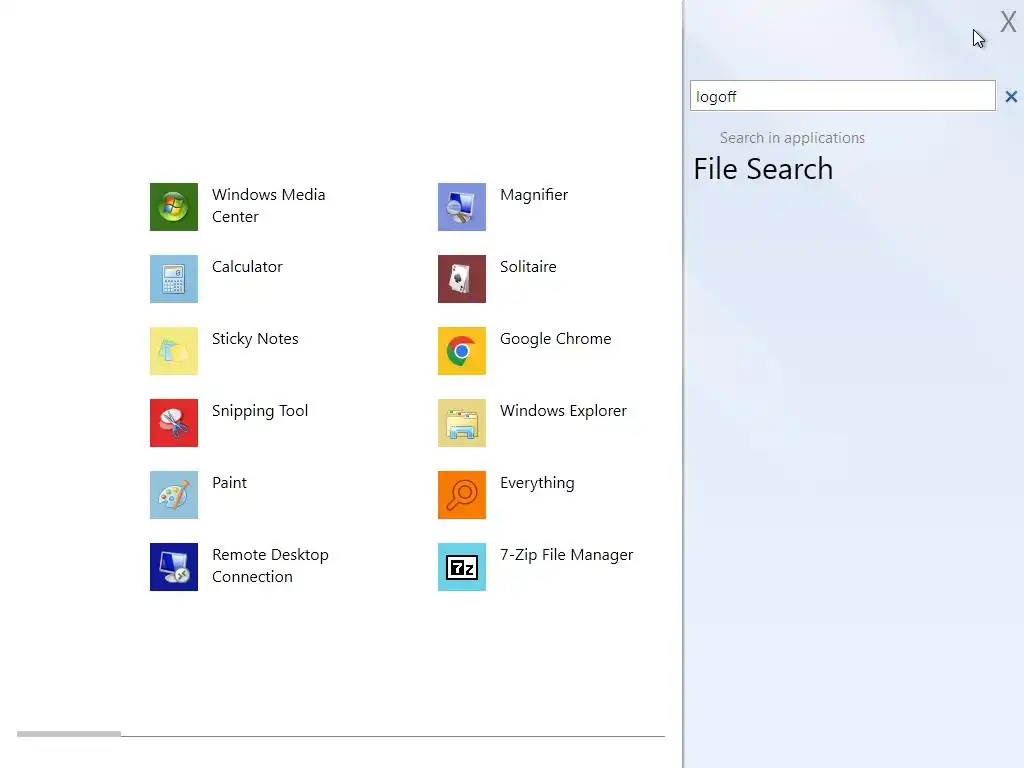Click the "Calculator" label text

coord(247,266)
